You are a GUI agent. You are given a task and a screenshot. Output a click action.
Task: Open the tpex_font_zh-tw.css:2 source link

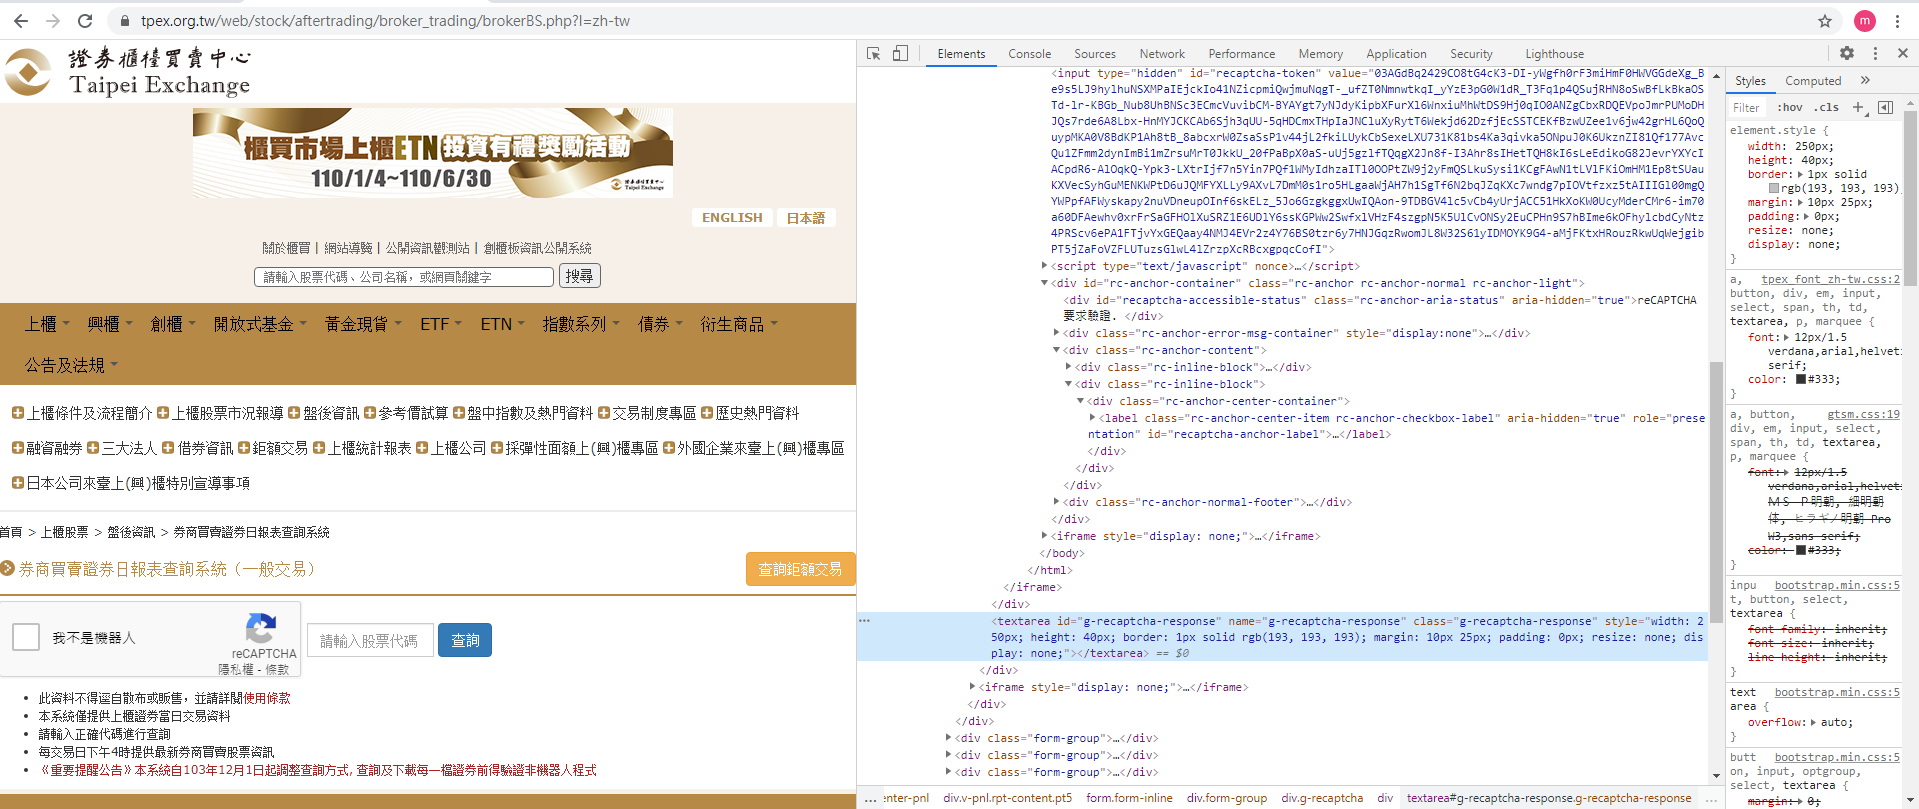click(1830, 279)
